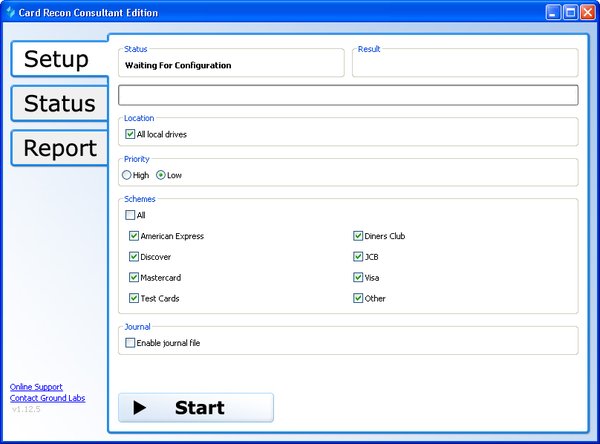Click the Card Recon title bar icon
This screenshot has height=444, width=600.
11,12
